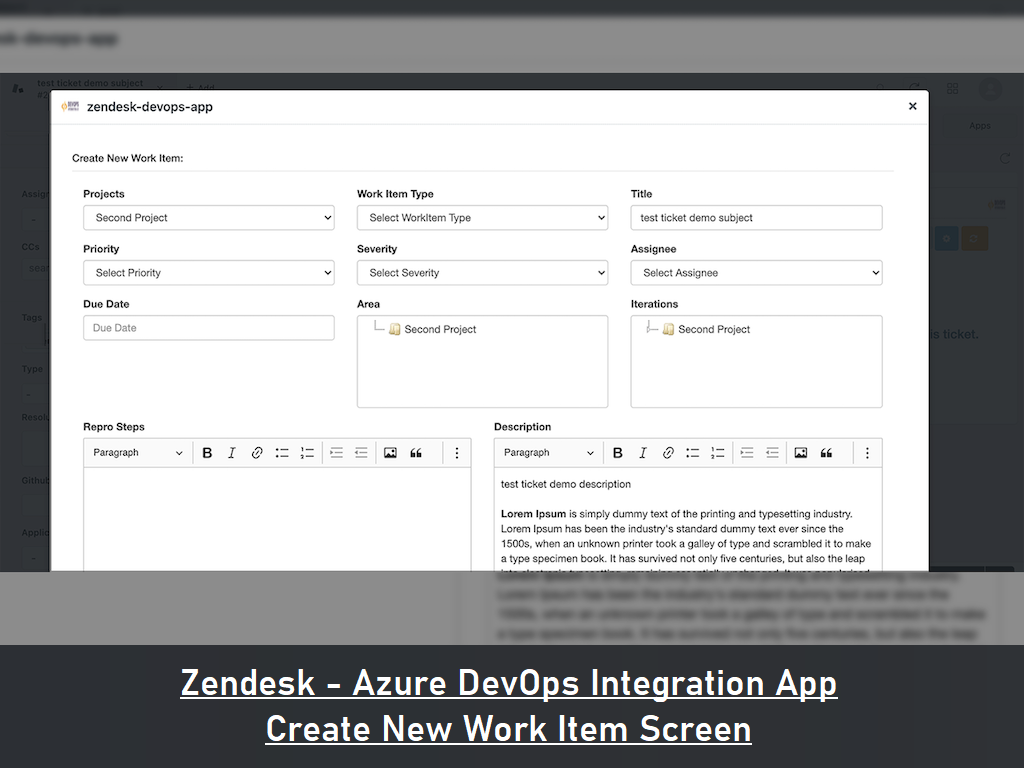
Task: Add a block quote in Description editor
Action: coord(827,452)
